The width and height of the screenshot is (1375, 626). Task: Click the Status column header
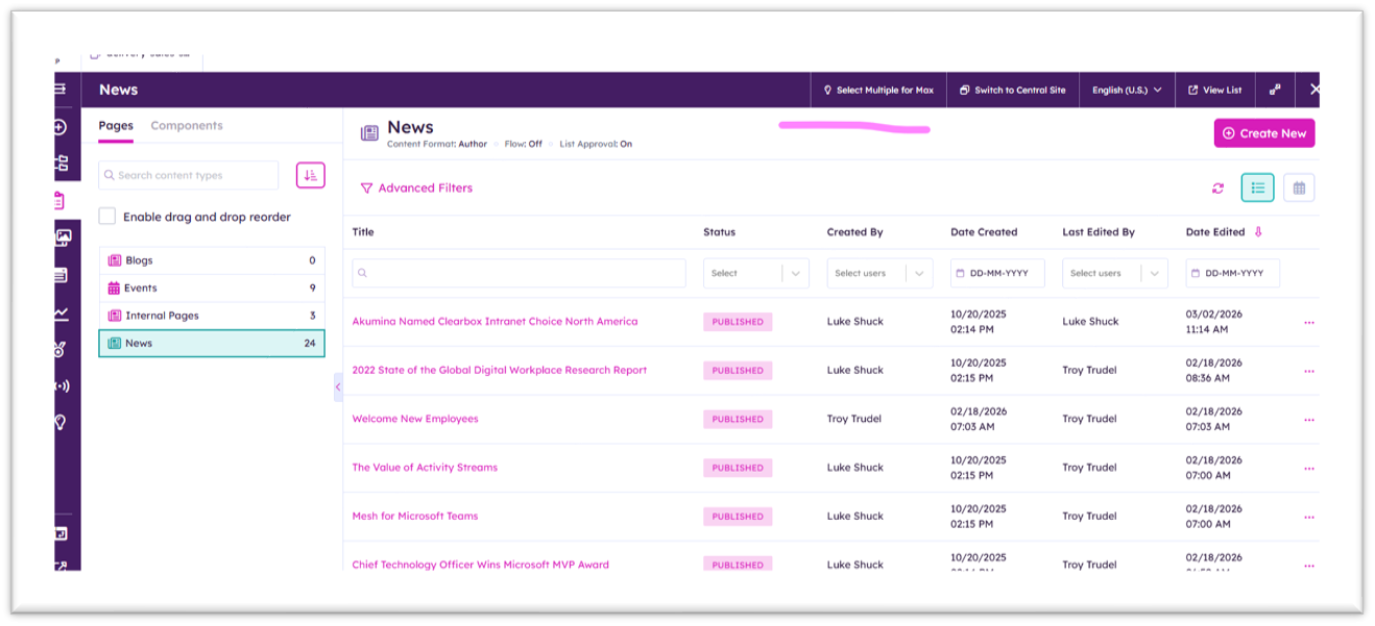[x=719, y=232]
